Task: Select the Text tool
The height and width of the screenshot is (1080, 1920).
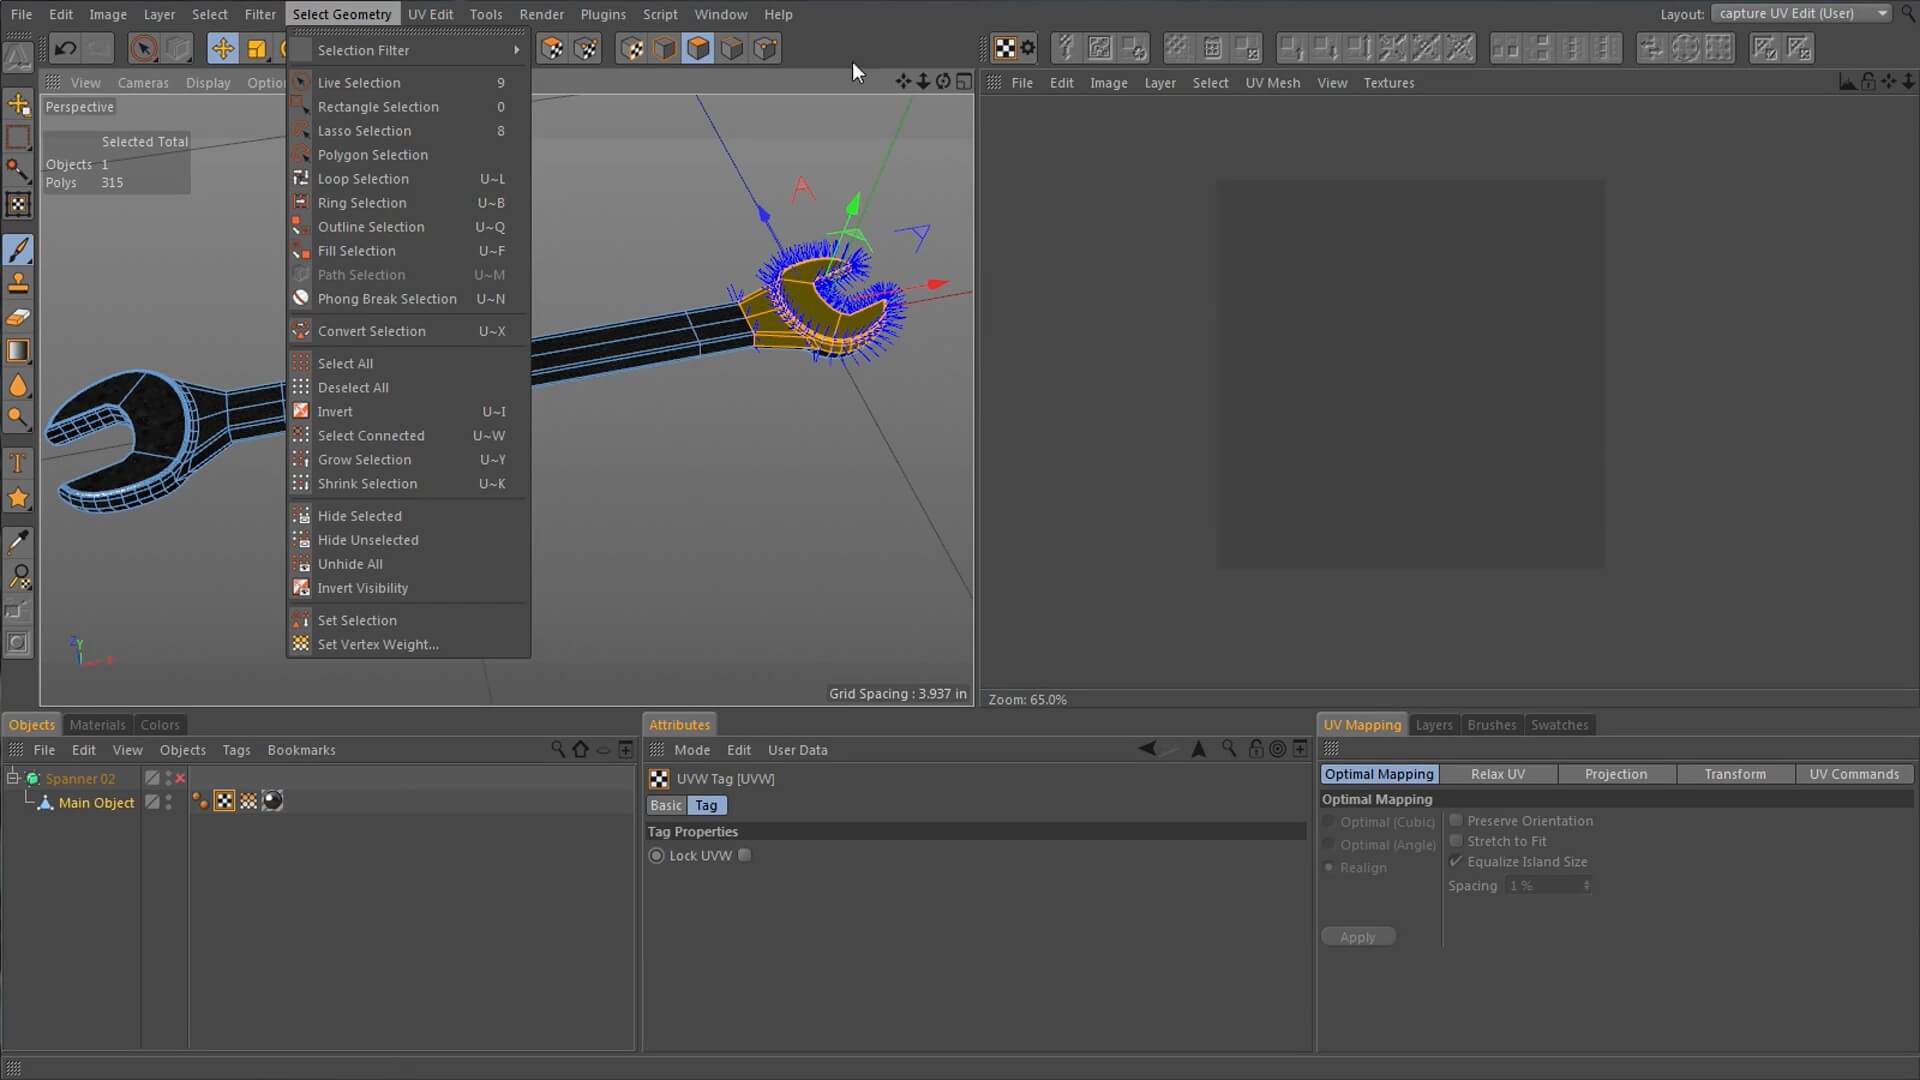Action: click(18, 462)
